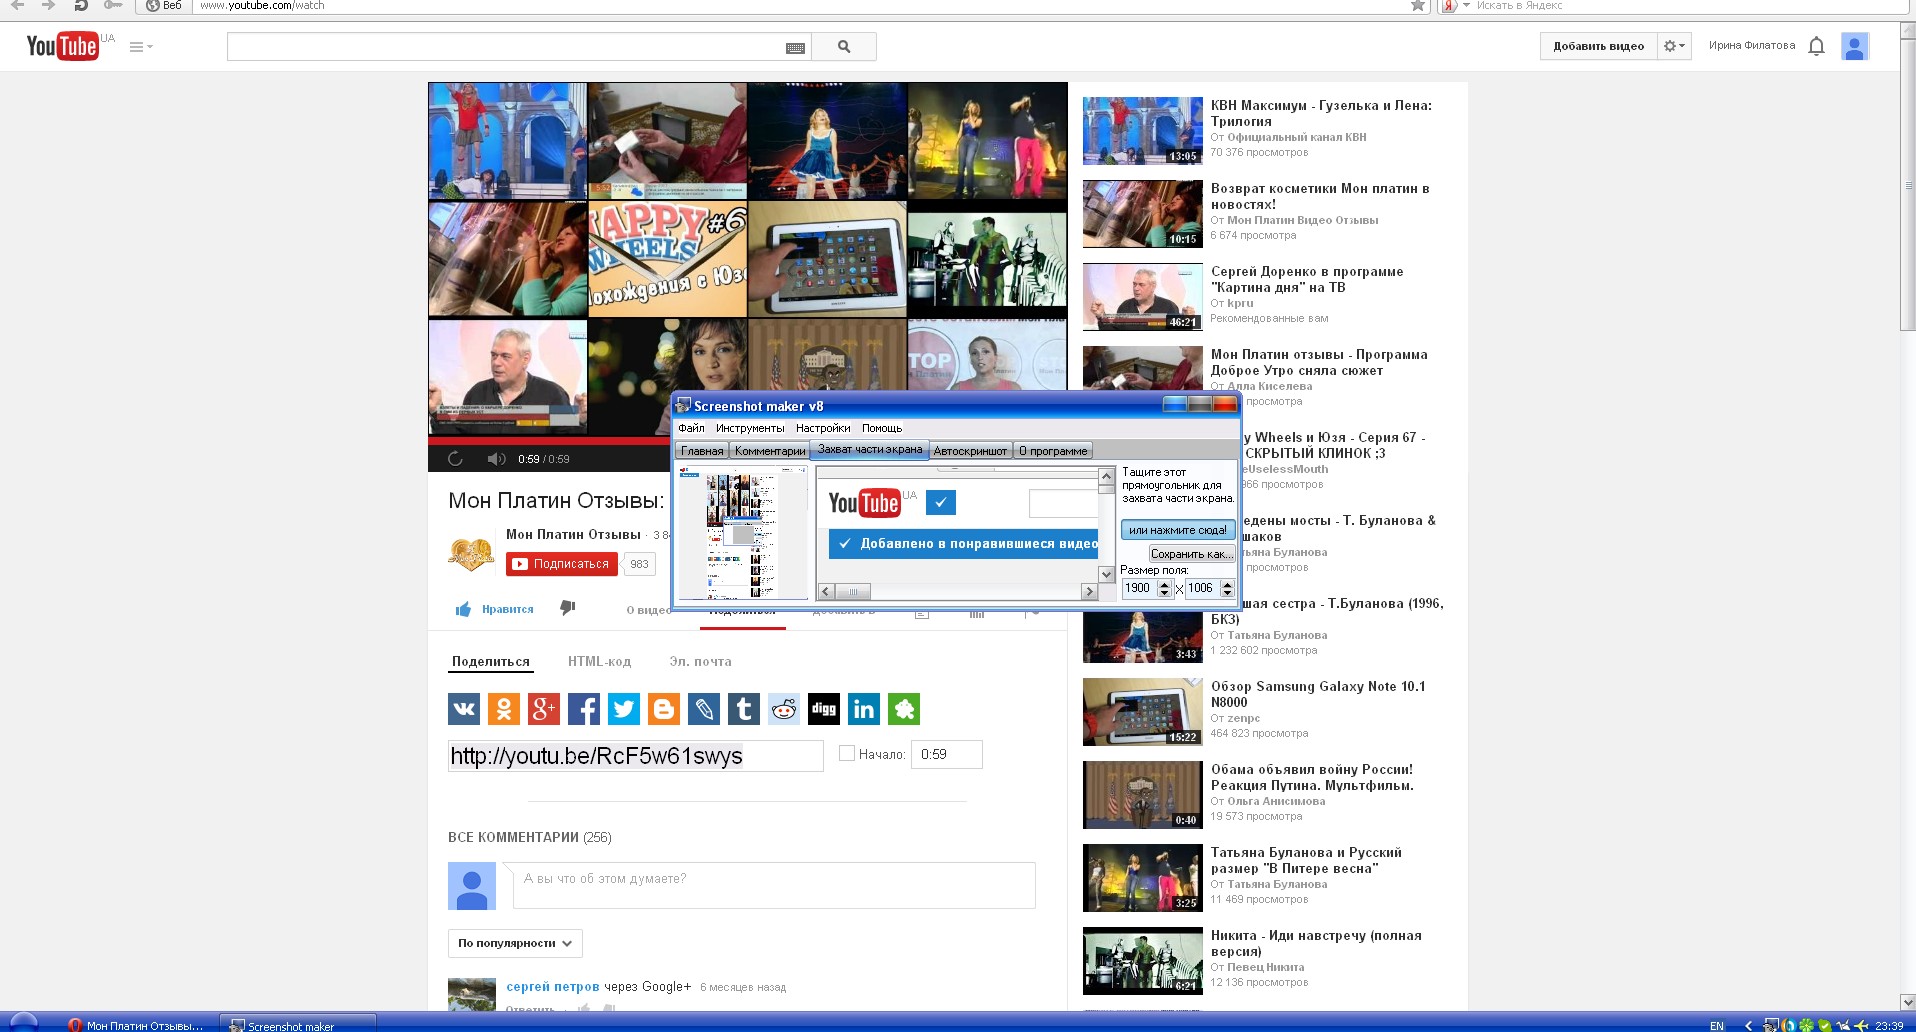Share the video on Google+
This screenshot has height=1032, width=1916.
[544, 709]
